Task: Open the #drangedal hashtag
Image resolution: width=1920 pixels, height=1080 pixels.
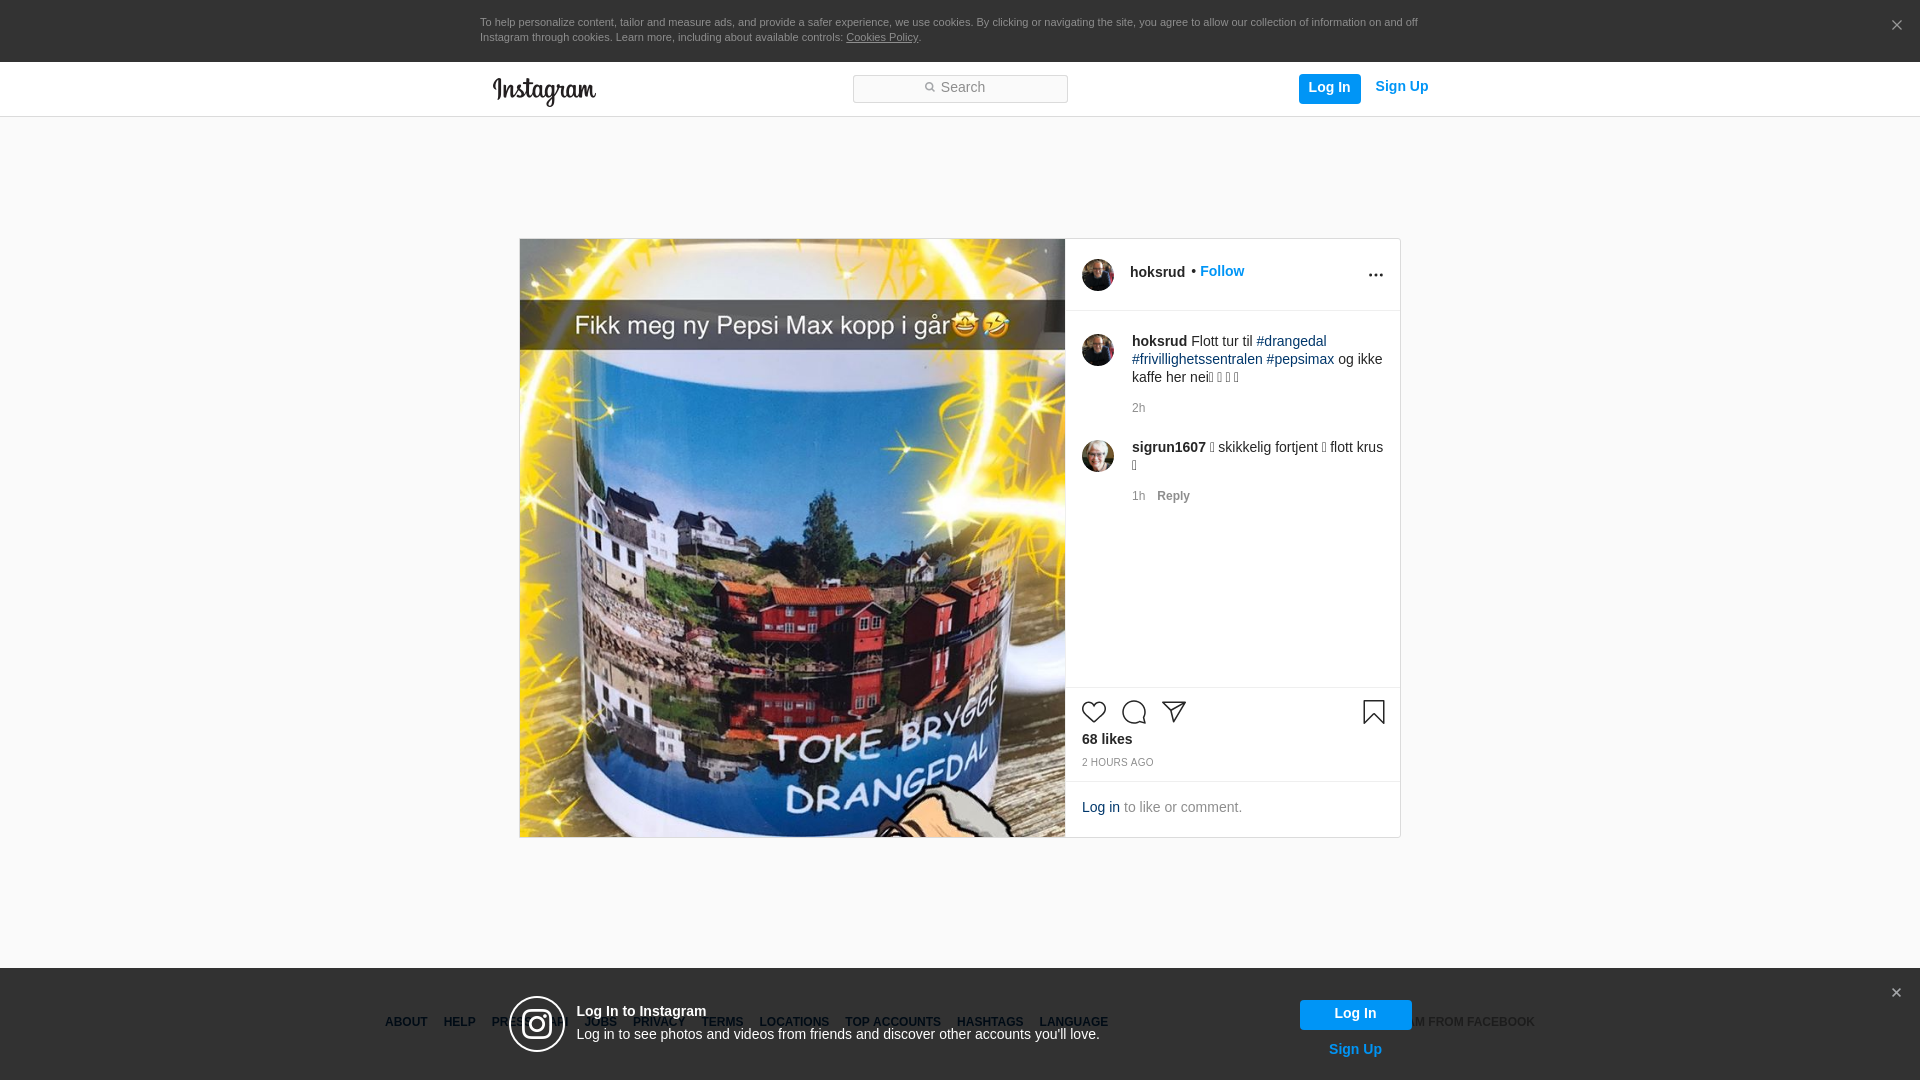Action: click(1291, 341)
